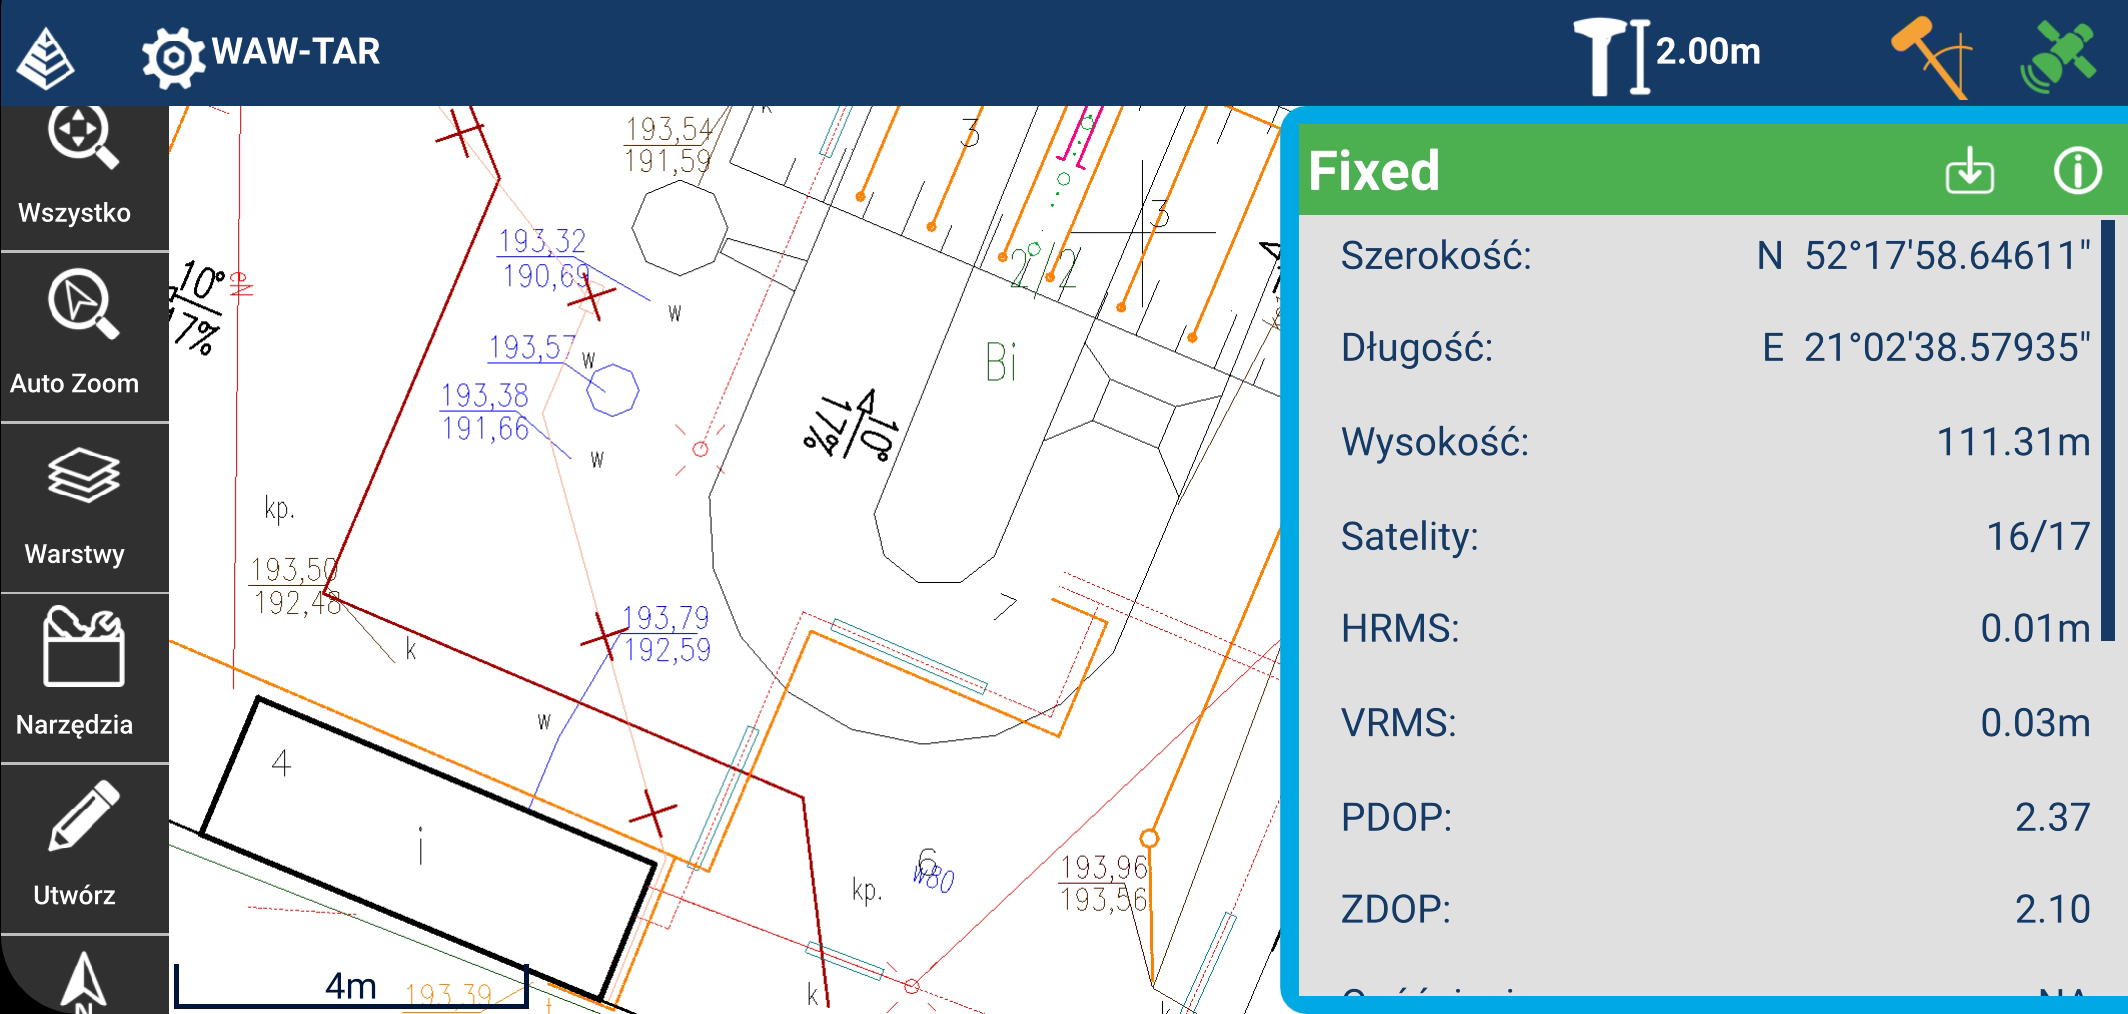Tap the 4m map scale bar

pyautogui.click(x=351, y=986)
